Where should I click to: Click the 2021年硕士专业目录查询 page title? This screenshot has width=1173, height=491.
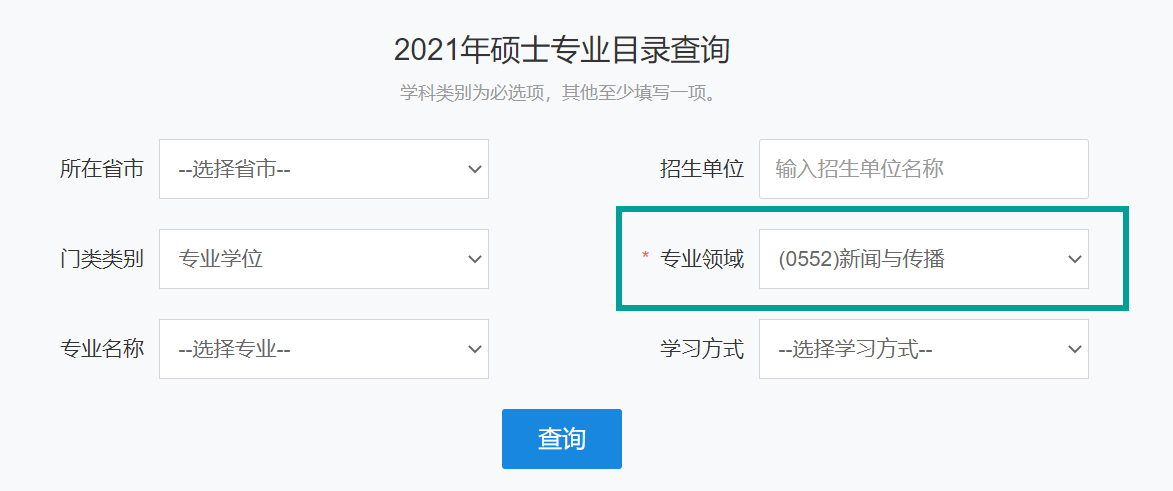click(x=562, y=49)
